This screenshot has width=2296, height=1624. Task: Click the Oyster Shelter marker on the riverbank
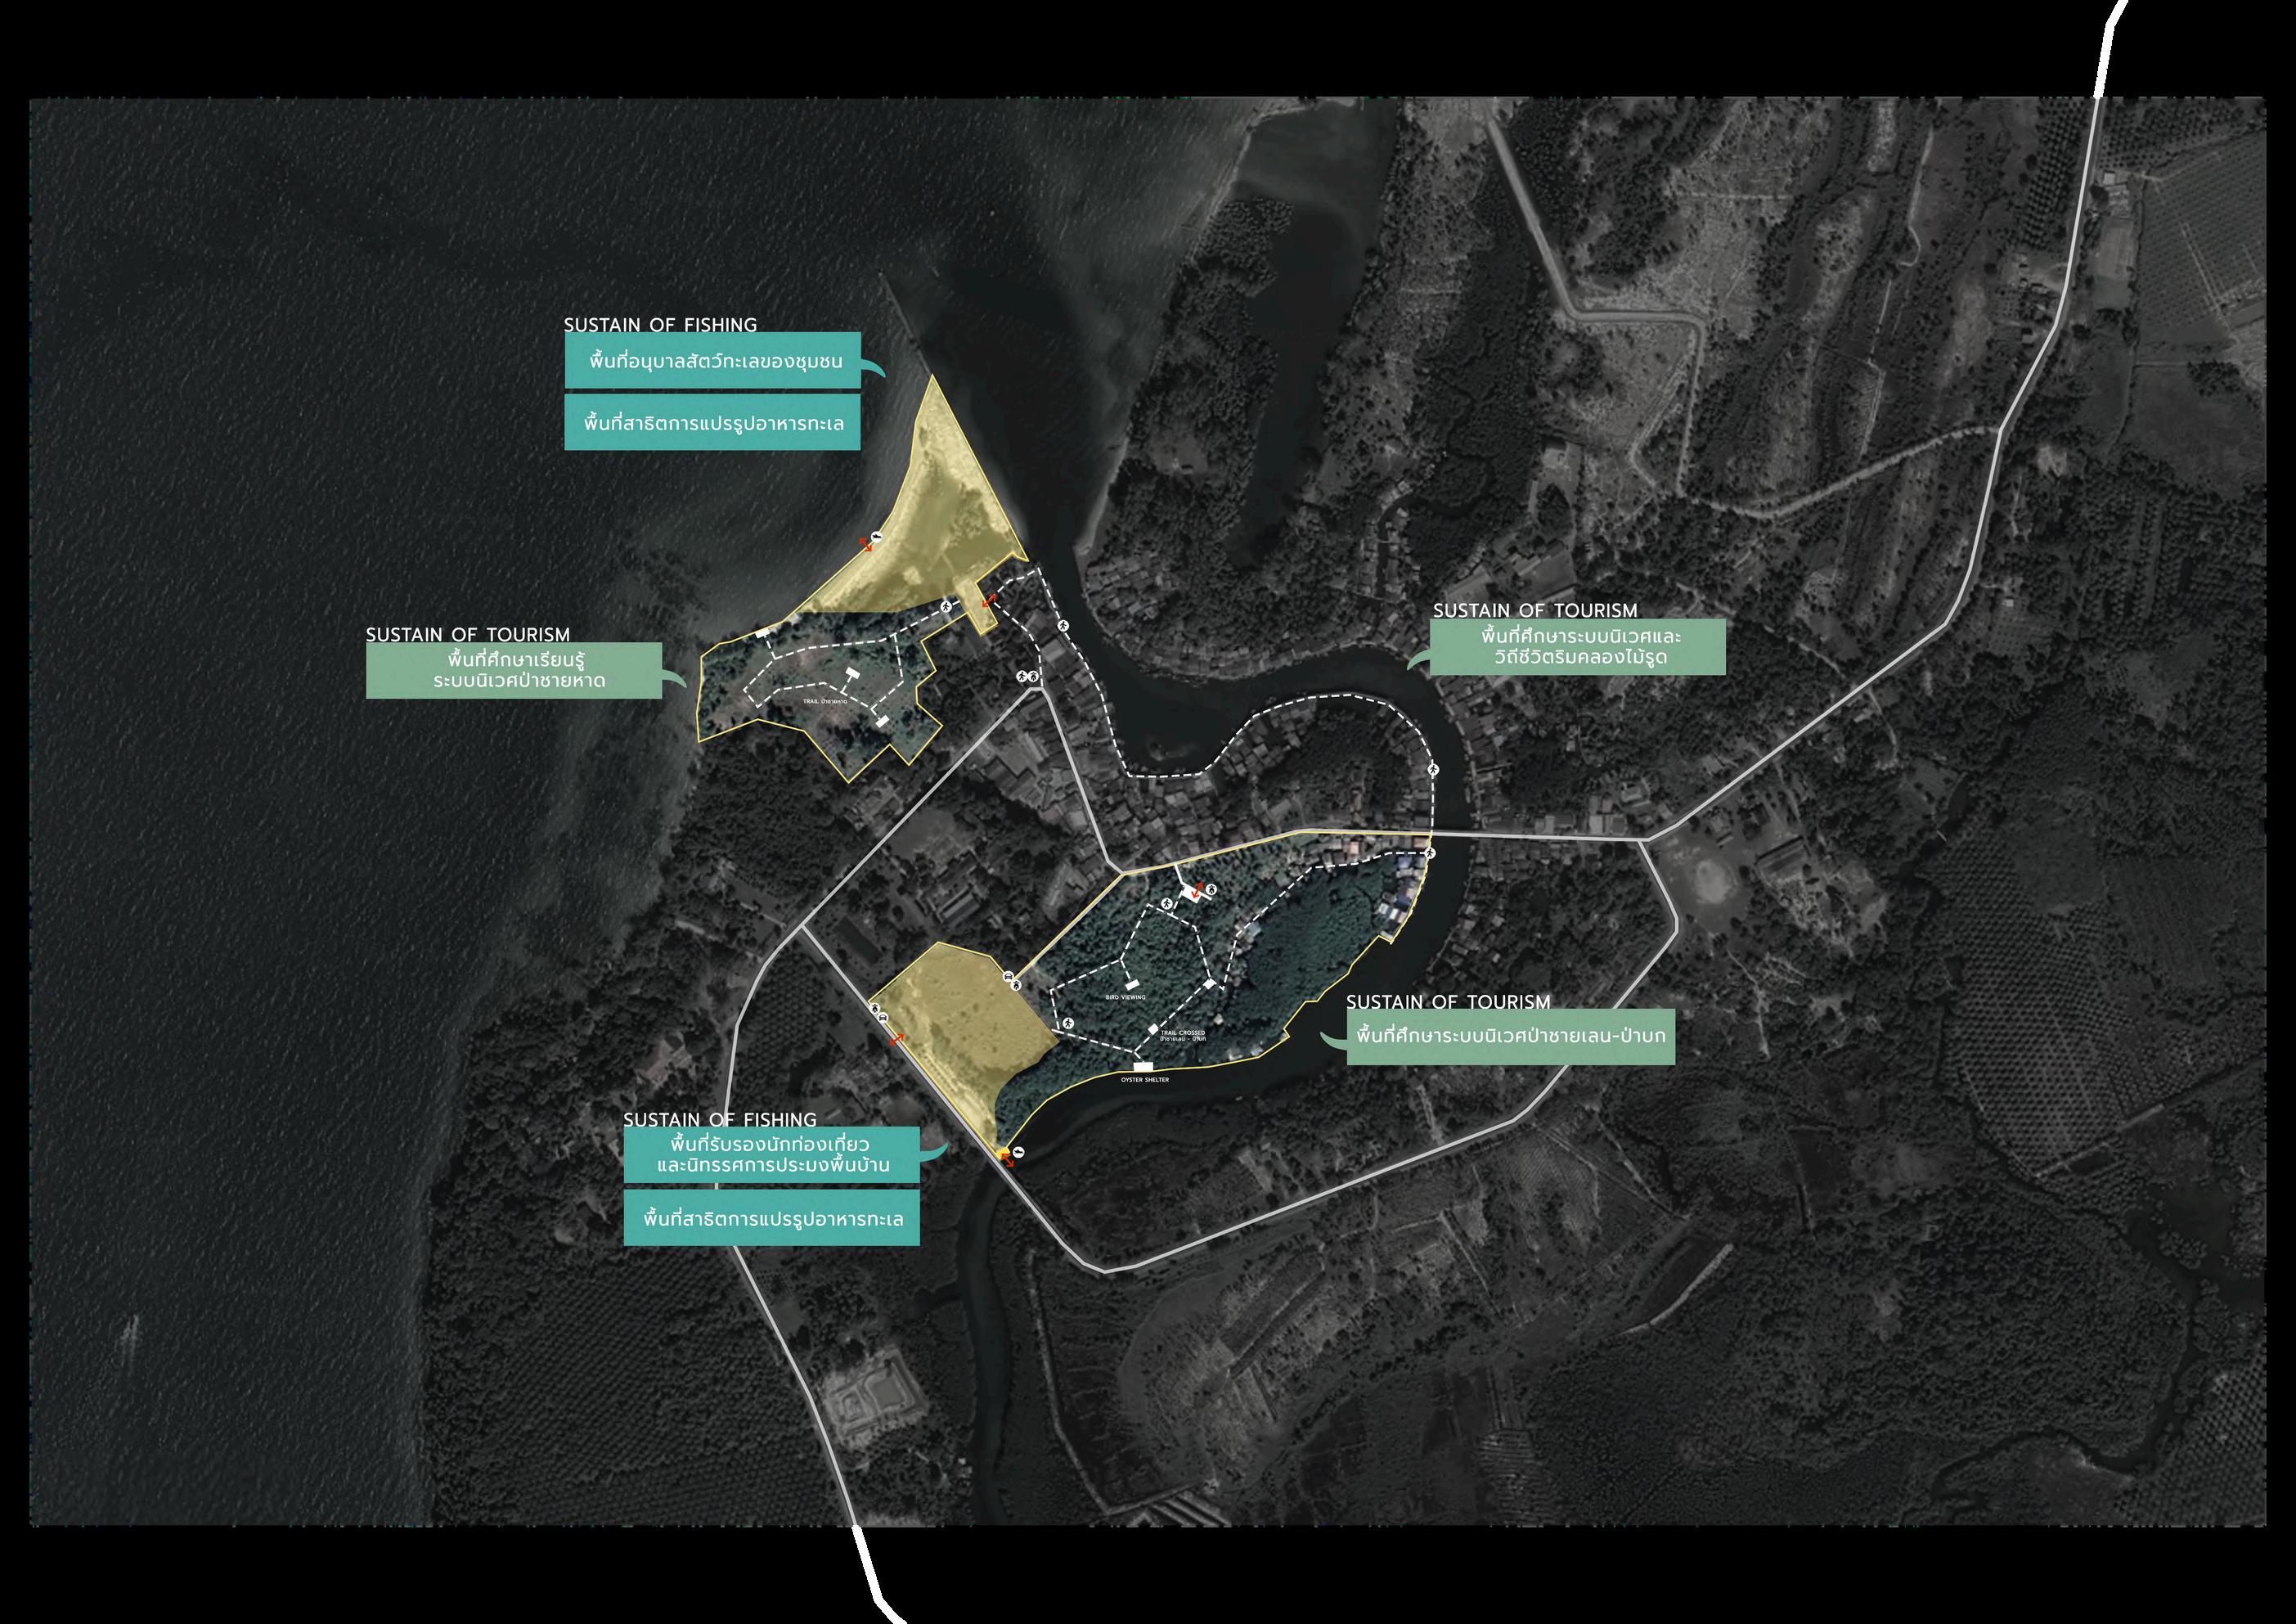[1144, 1066]
